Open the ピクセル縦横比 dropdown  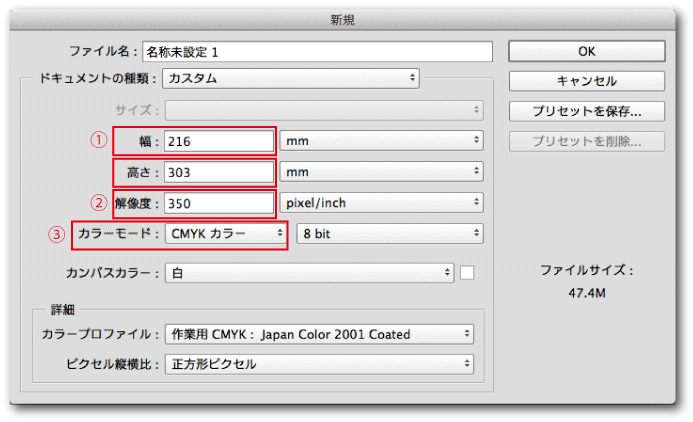pyautogui.click(x=319, y=364)
